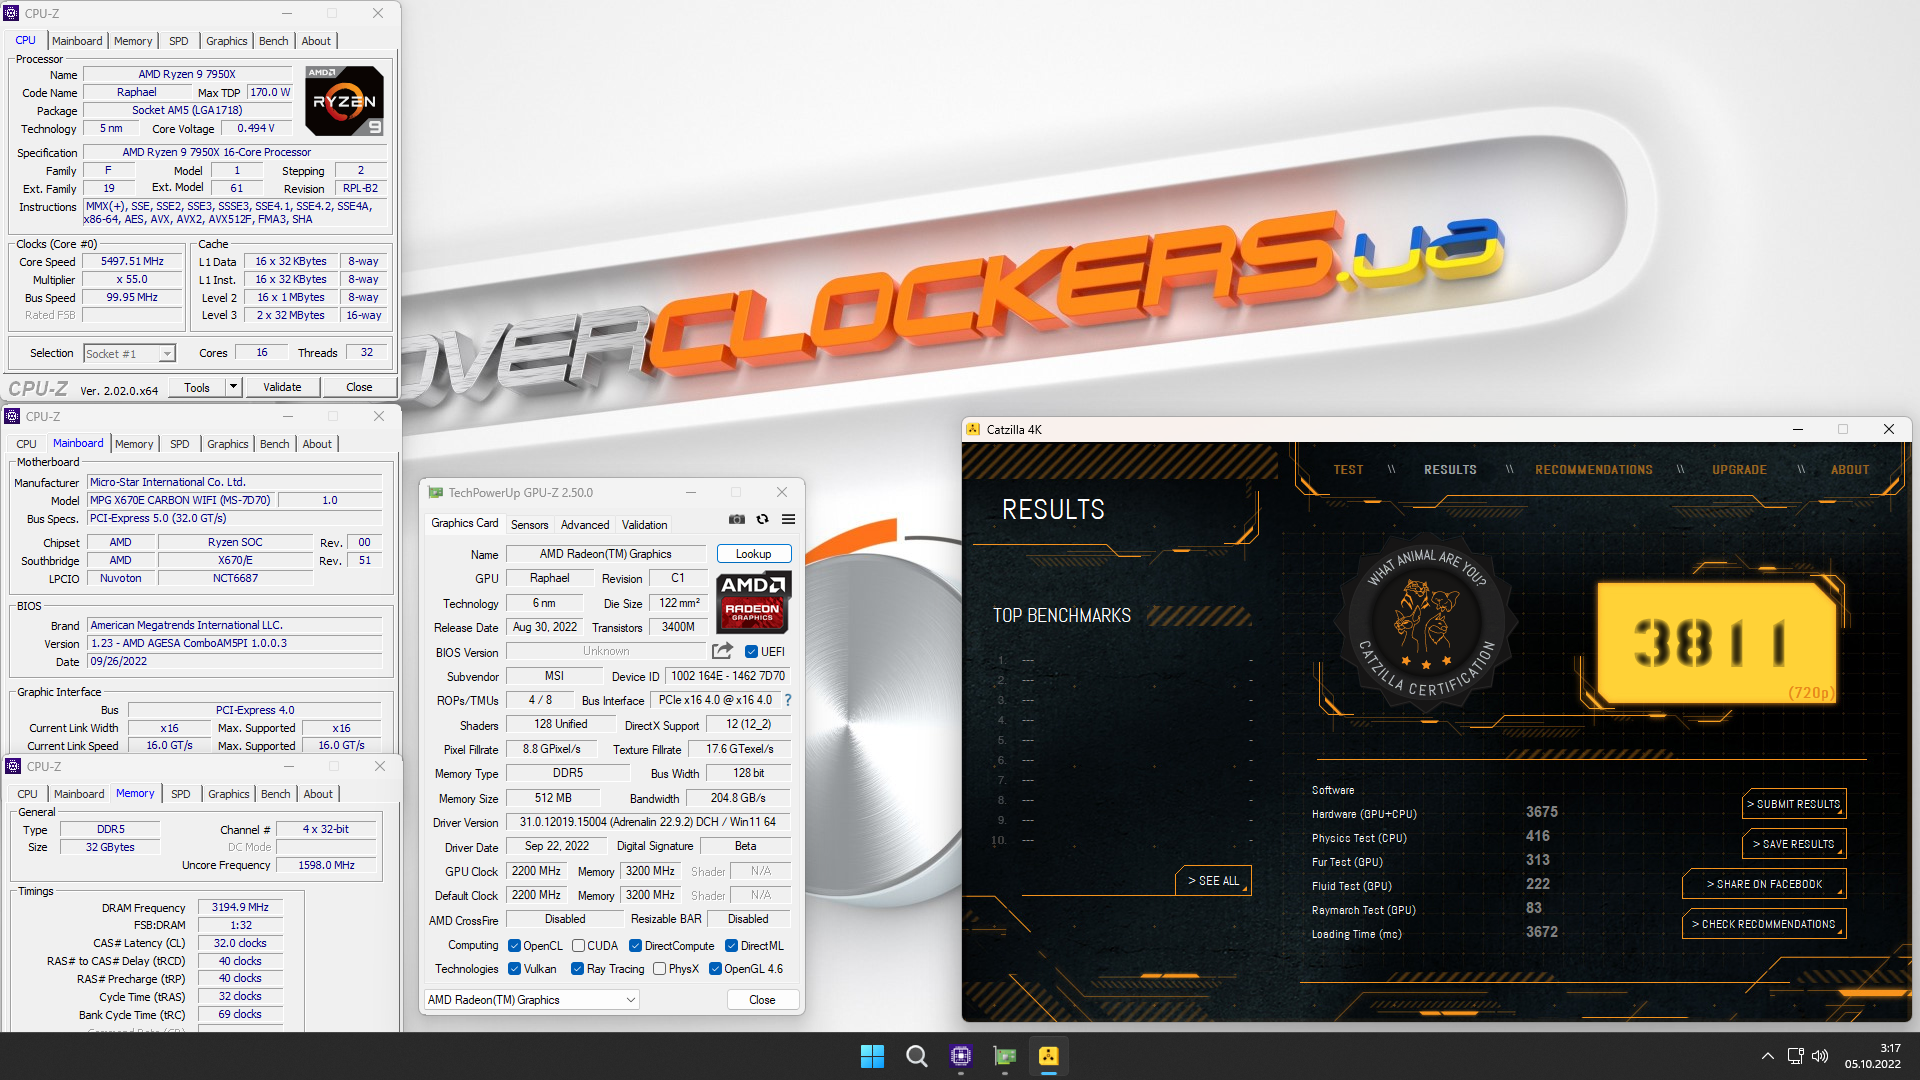This screenshot has height=1080, width=1920.
Task: Toggle the OpenCL checkbox
Action: point(514,946)
